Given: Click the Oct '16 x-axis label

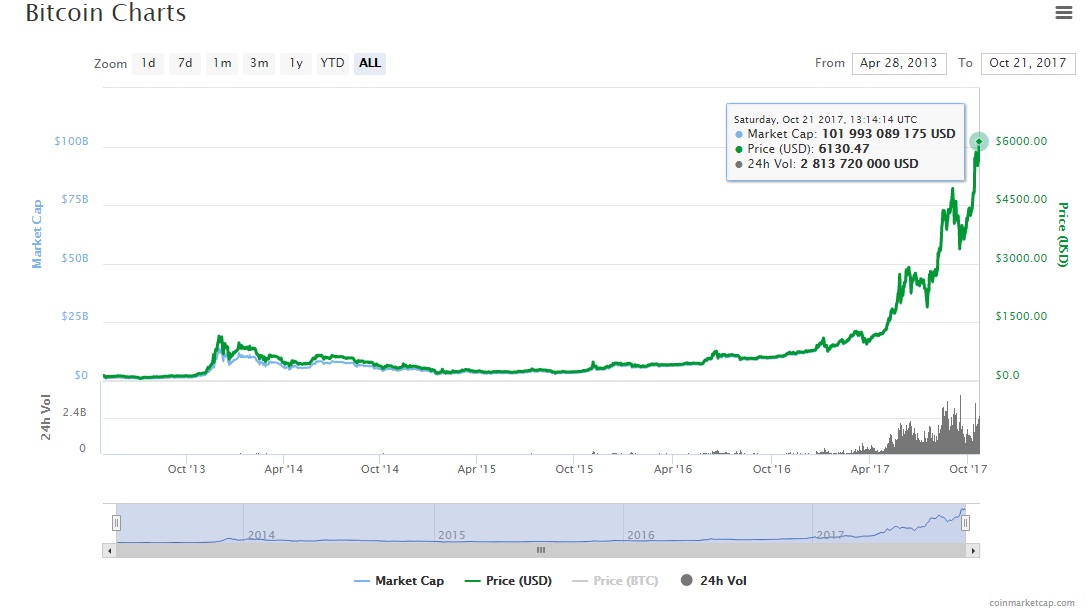Looking at the screenshot, I should tap(772, 469).
